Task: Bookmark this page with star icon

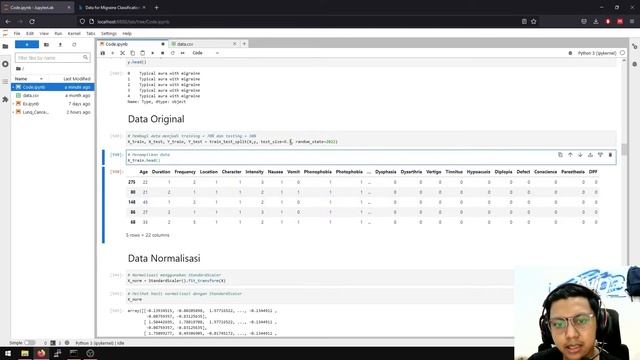Action: click(533, 21)
